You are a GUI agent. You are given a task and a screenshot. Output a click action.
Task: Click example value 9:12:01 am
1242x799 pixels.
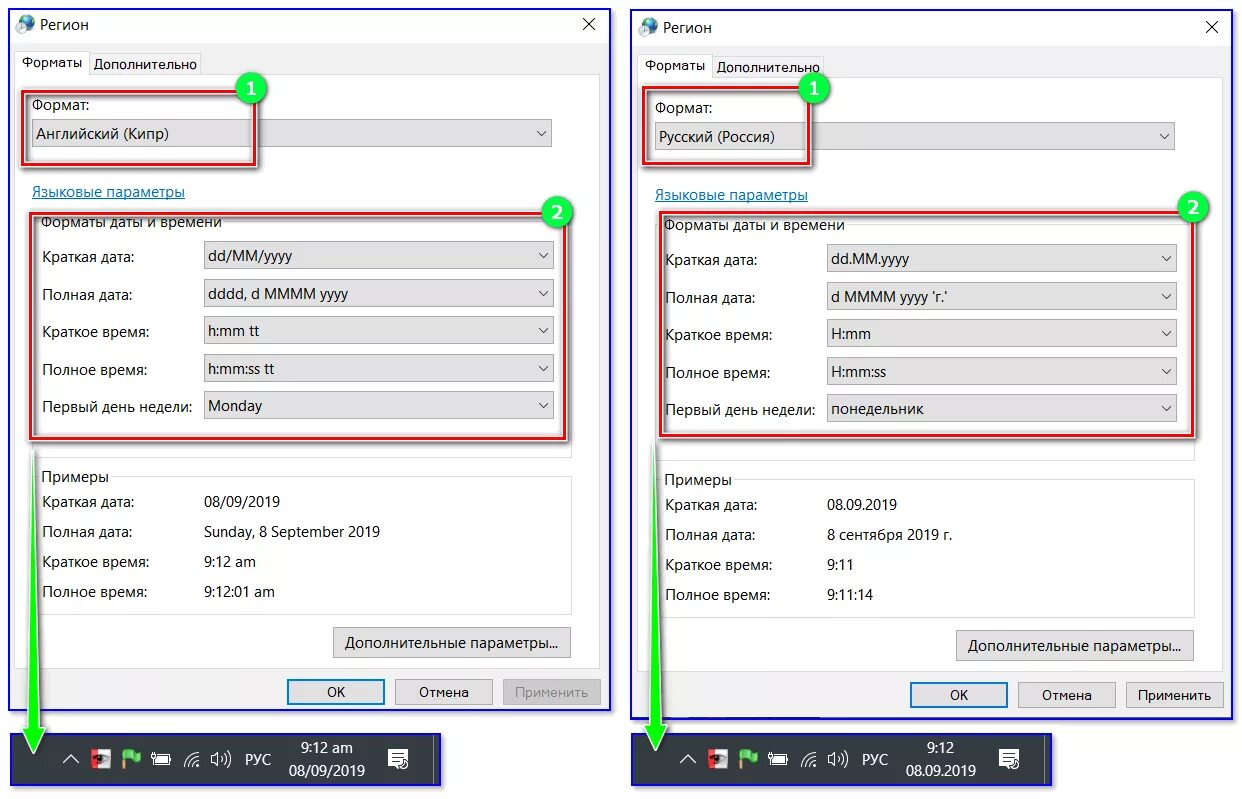[239, 592]
